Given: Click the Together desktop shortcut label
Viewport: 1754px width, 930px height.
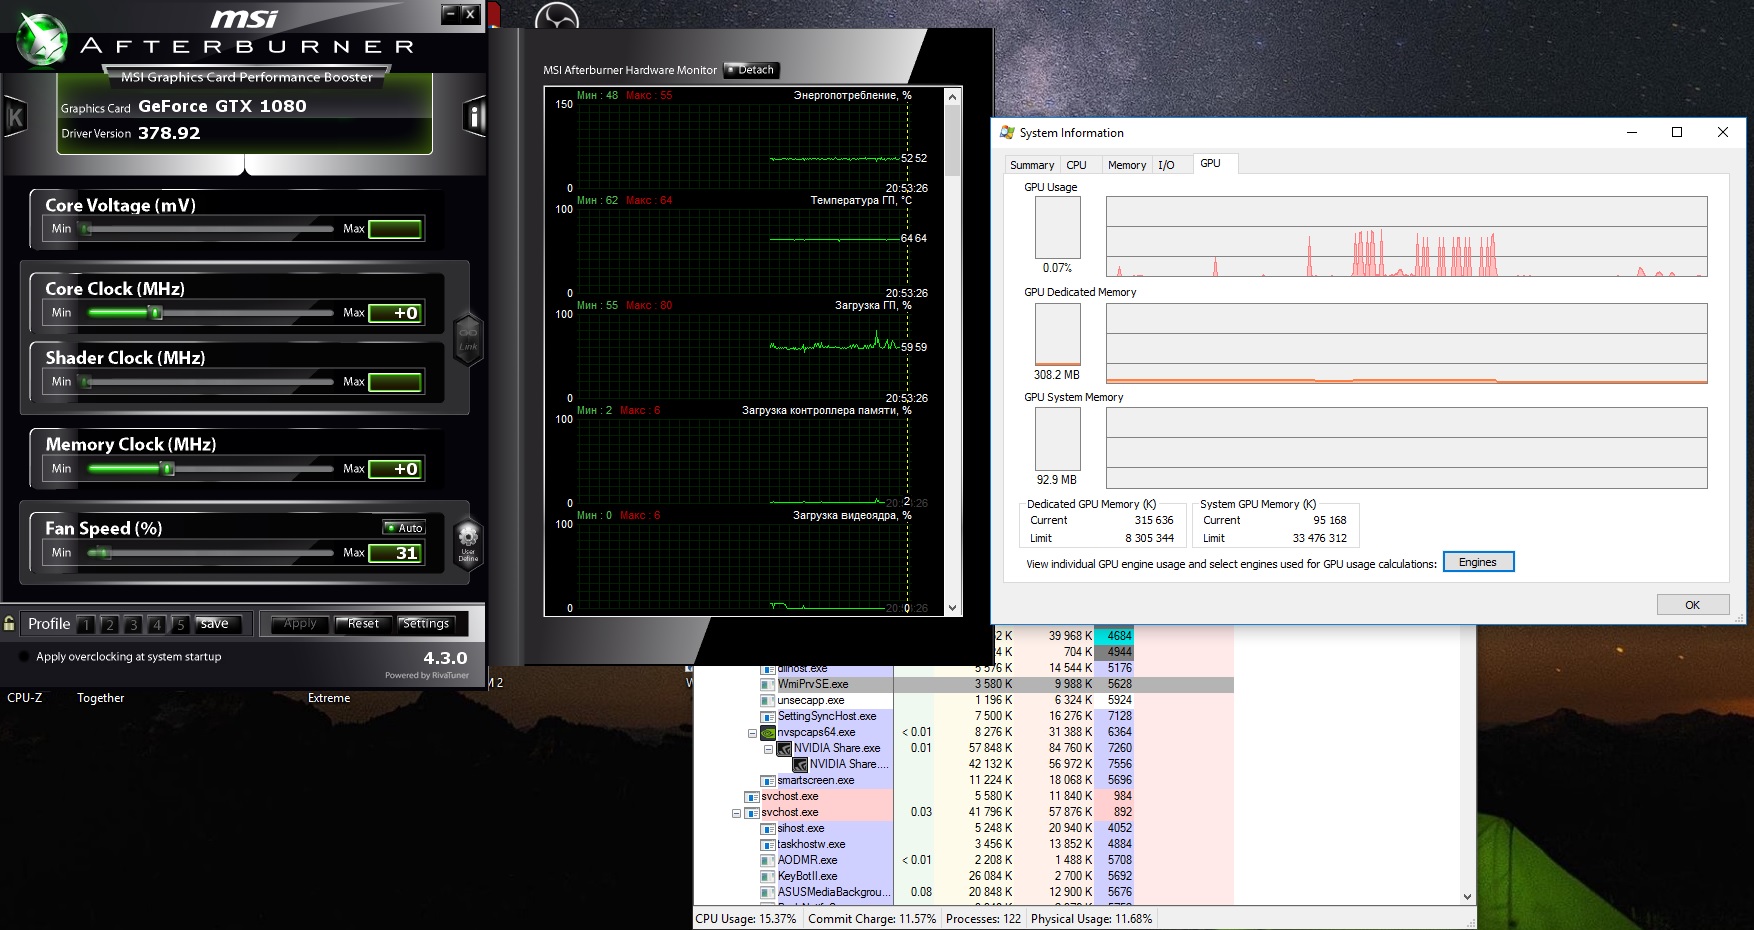Looking at the screenshot, I should click(x=101, y=698).
